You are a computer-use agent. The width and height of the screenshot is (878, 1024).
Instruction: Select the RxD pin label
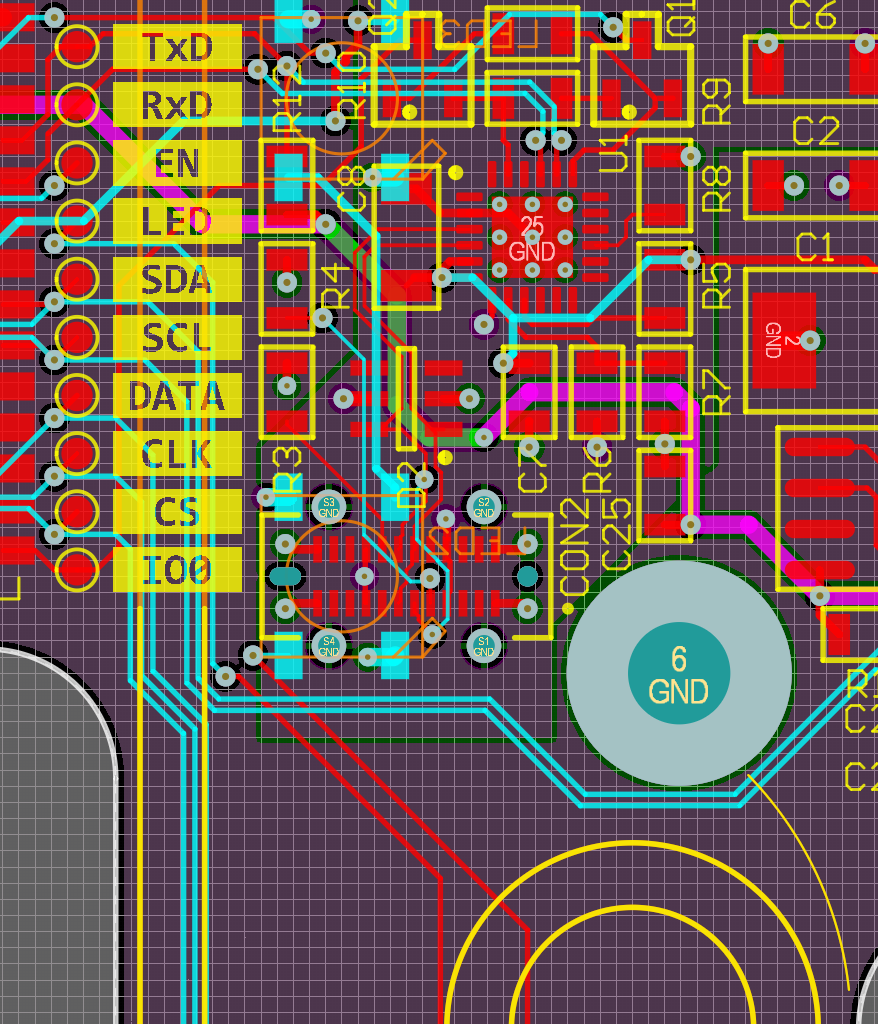[177, 105]
